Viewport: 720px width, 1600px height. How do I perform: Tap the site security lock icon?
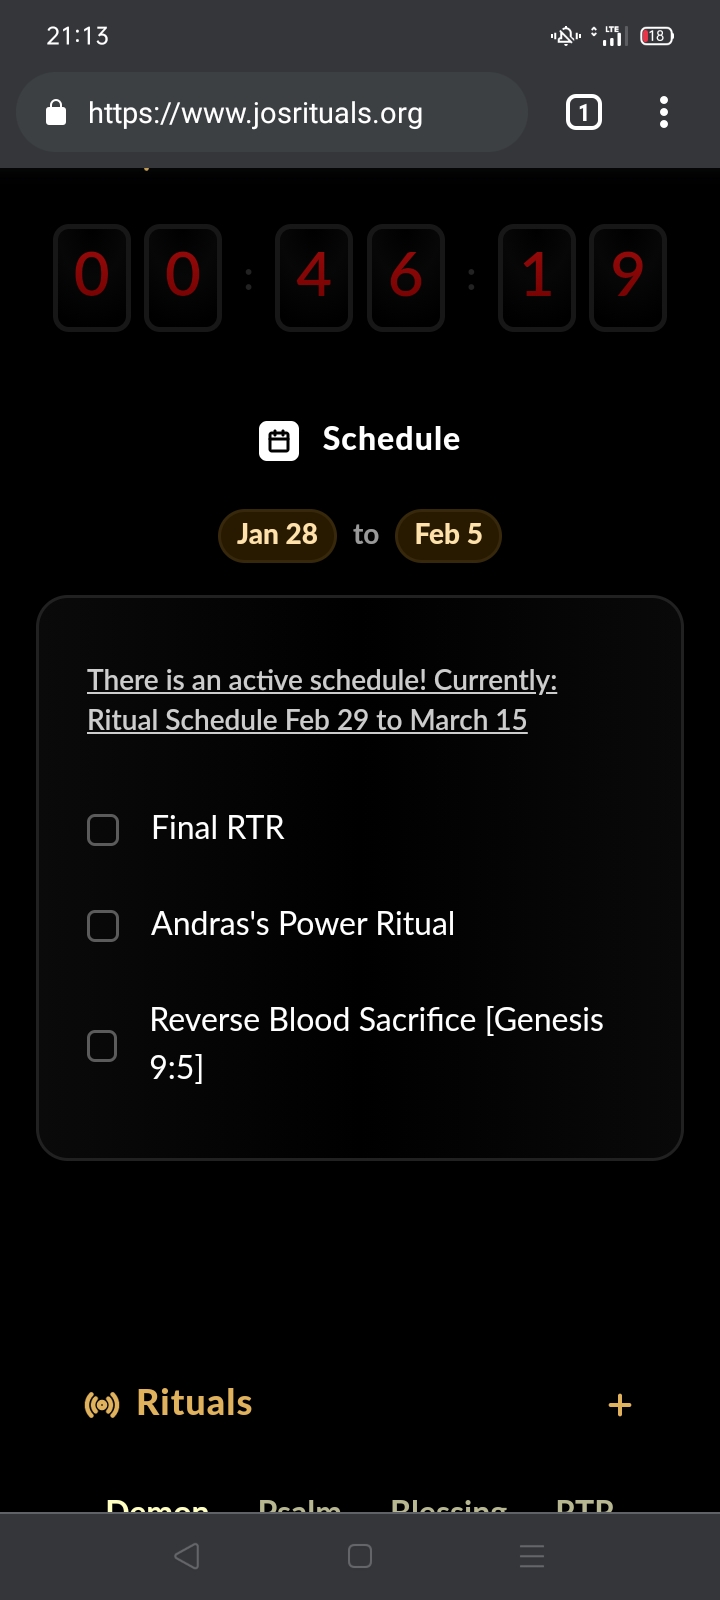coord(57,113)
